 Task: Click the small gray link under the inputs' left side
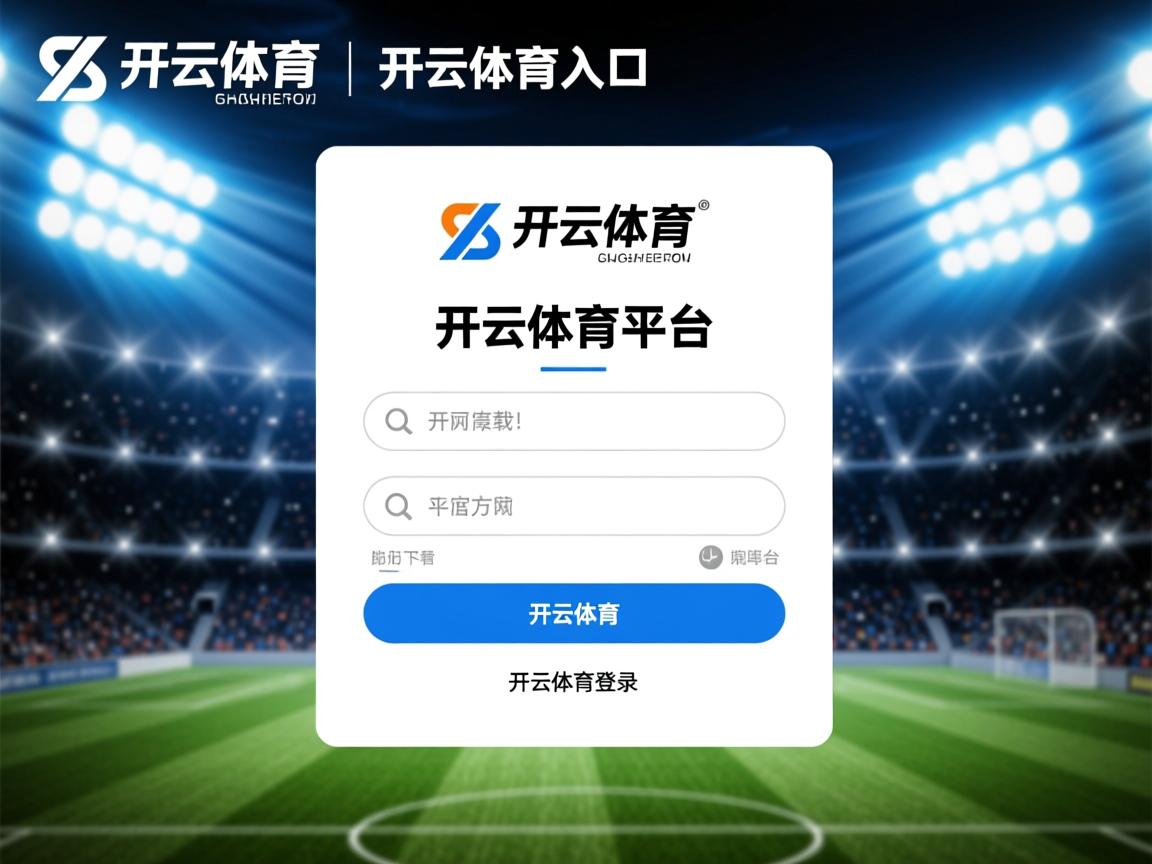coord(403,558)
